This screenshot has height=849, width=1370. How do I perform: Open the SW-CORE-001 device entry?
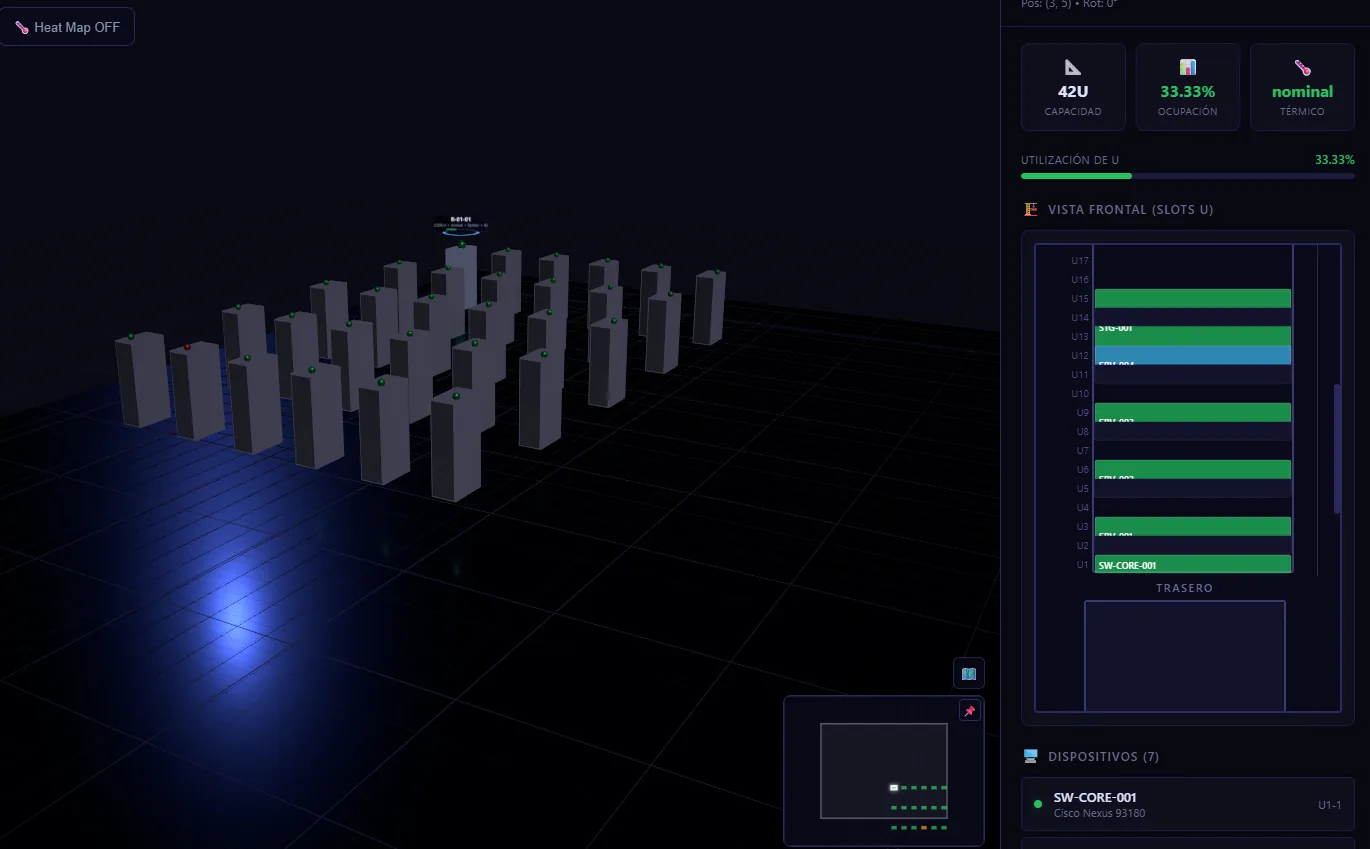click(x=1188, y=804)
